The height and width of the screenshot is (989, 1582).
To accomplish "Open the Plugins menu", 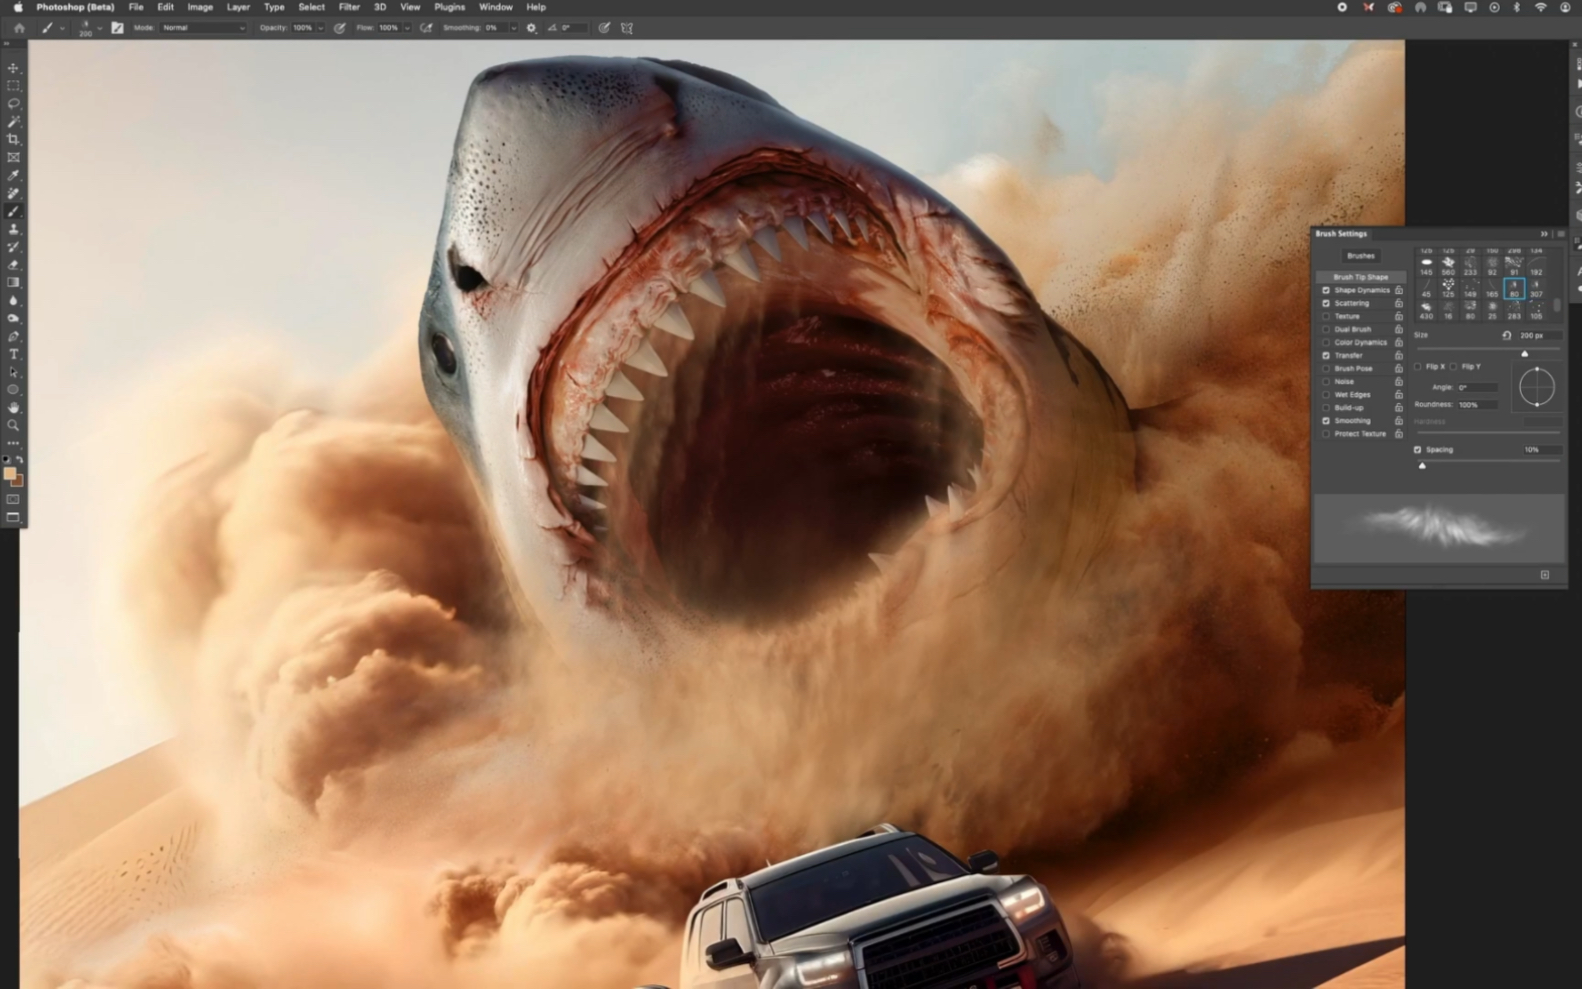I will pos(450,7).
